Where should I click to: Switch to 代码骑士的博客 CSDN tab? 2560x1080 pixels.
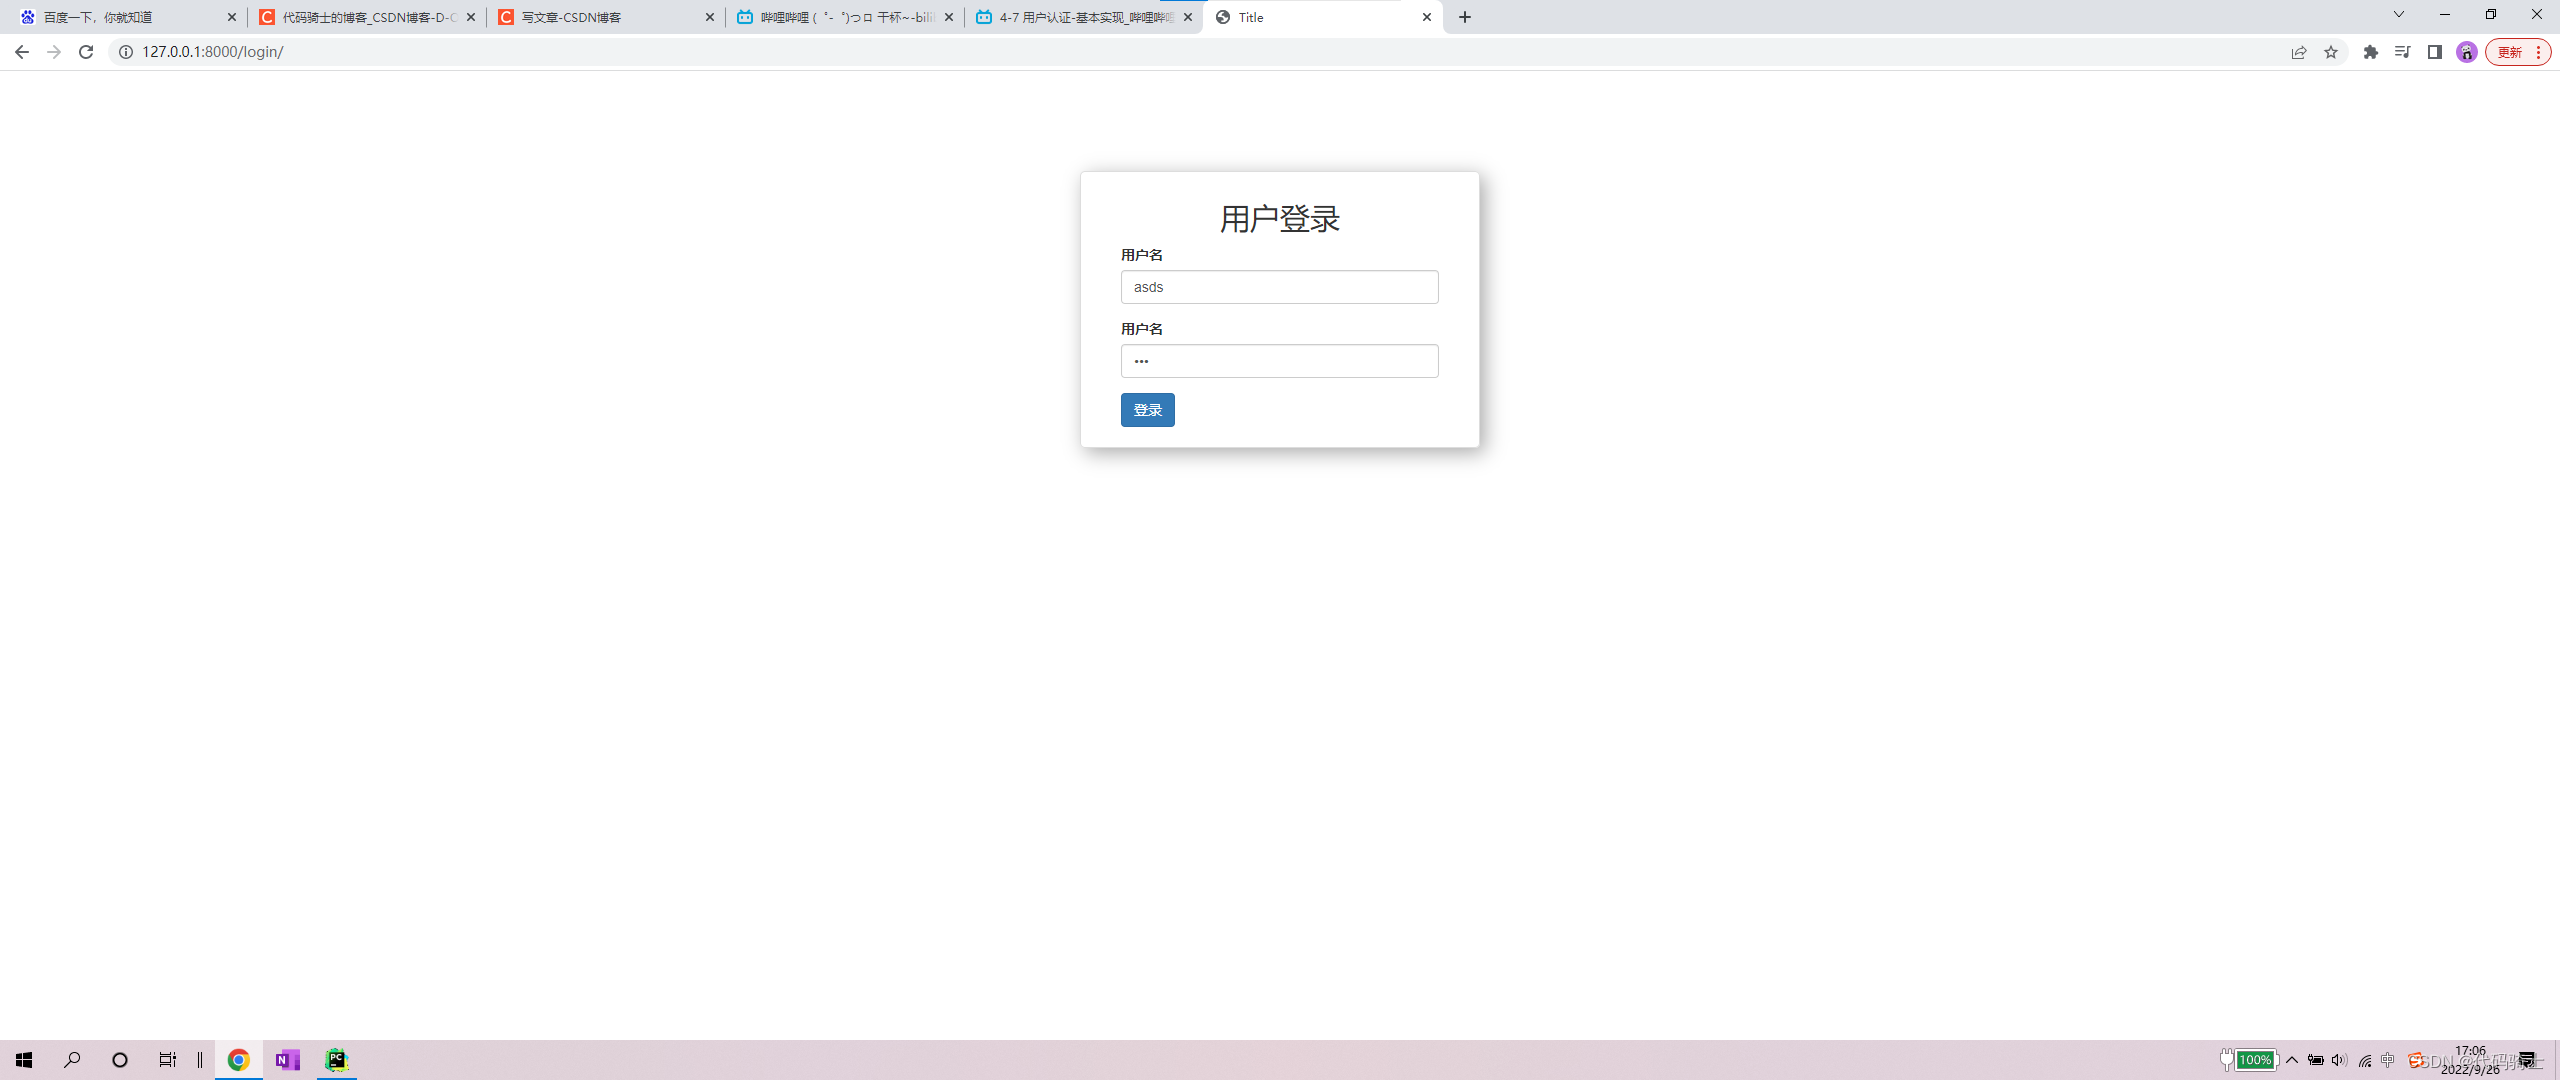point(368,17)
